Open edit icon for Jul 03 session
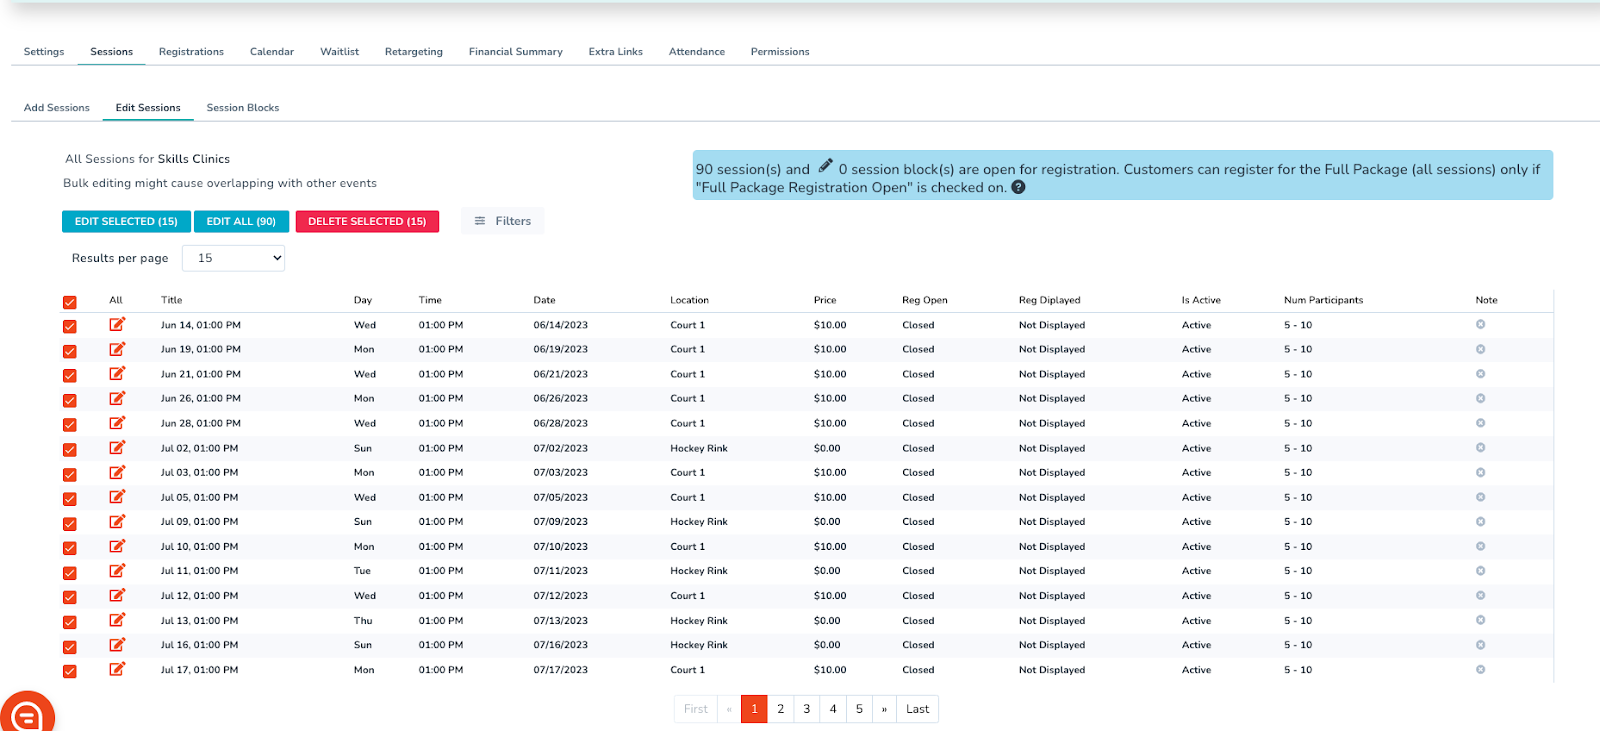The width and height of the screenshot is (1600, 731). tap(117, 472)
